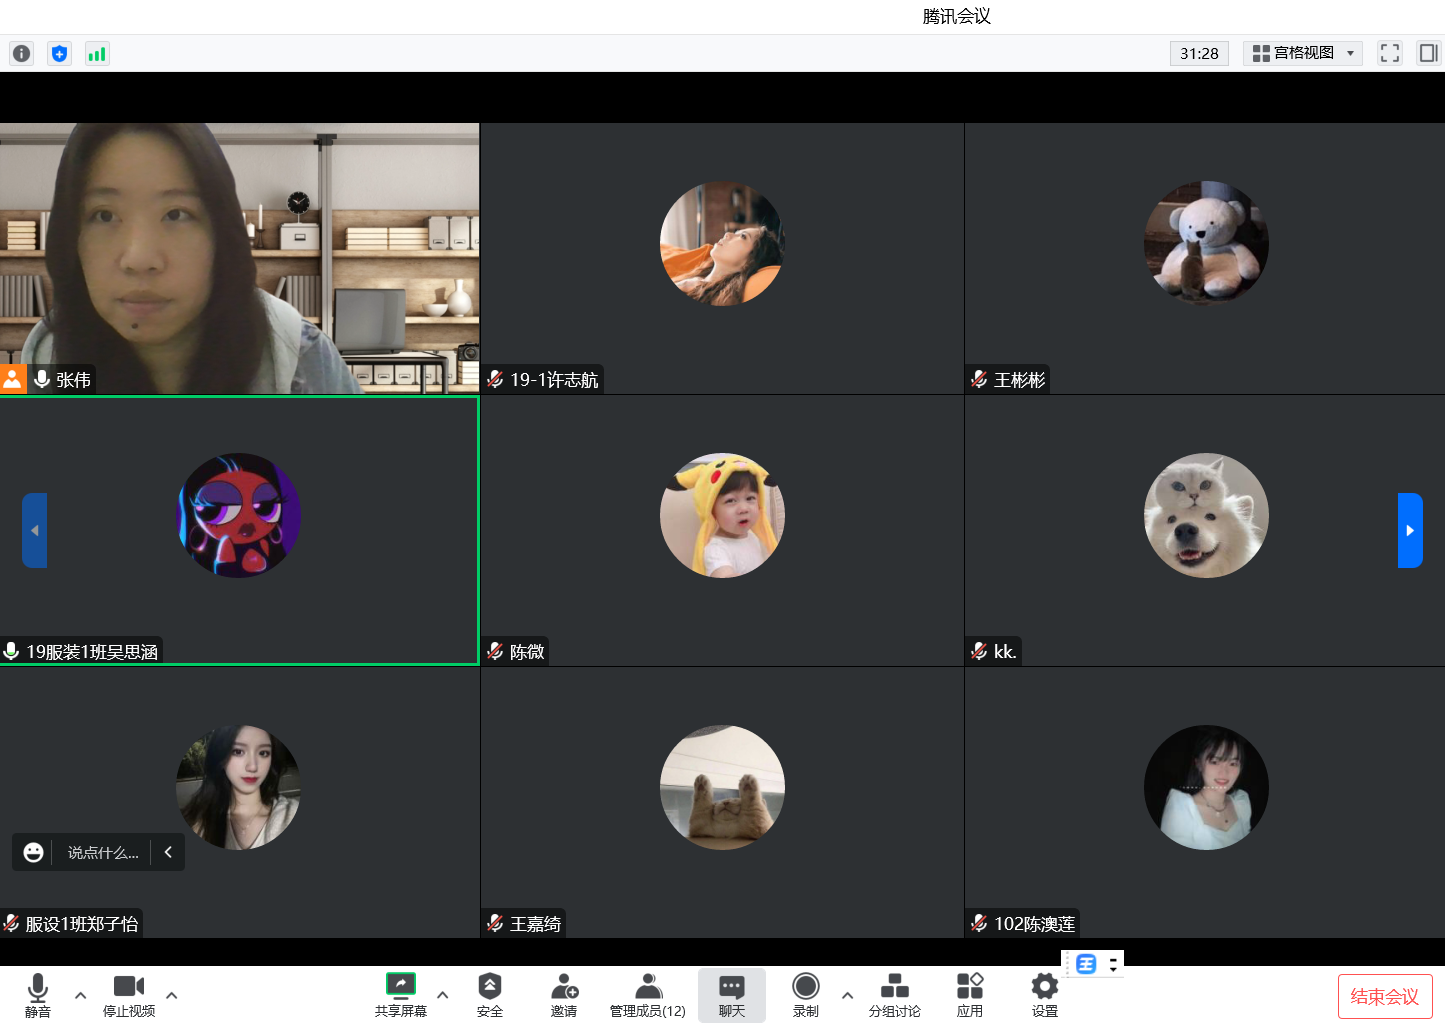Expand recording options next to 录制
The width and height of the screenshot is (1445, 1023).
pyautogui.click(x=848, y=995)
